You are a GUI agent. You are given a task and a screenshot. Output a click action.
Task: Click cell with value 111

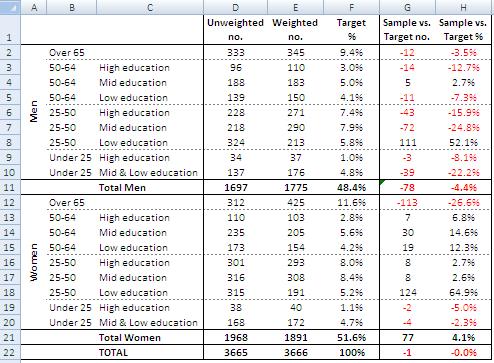[407, 142]
